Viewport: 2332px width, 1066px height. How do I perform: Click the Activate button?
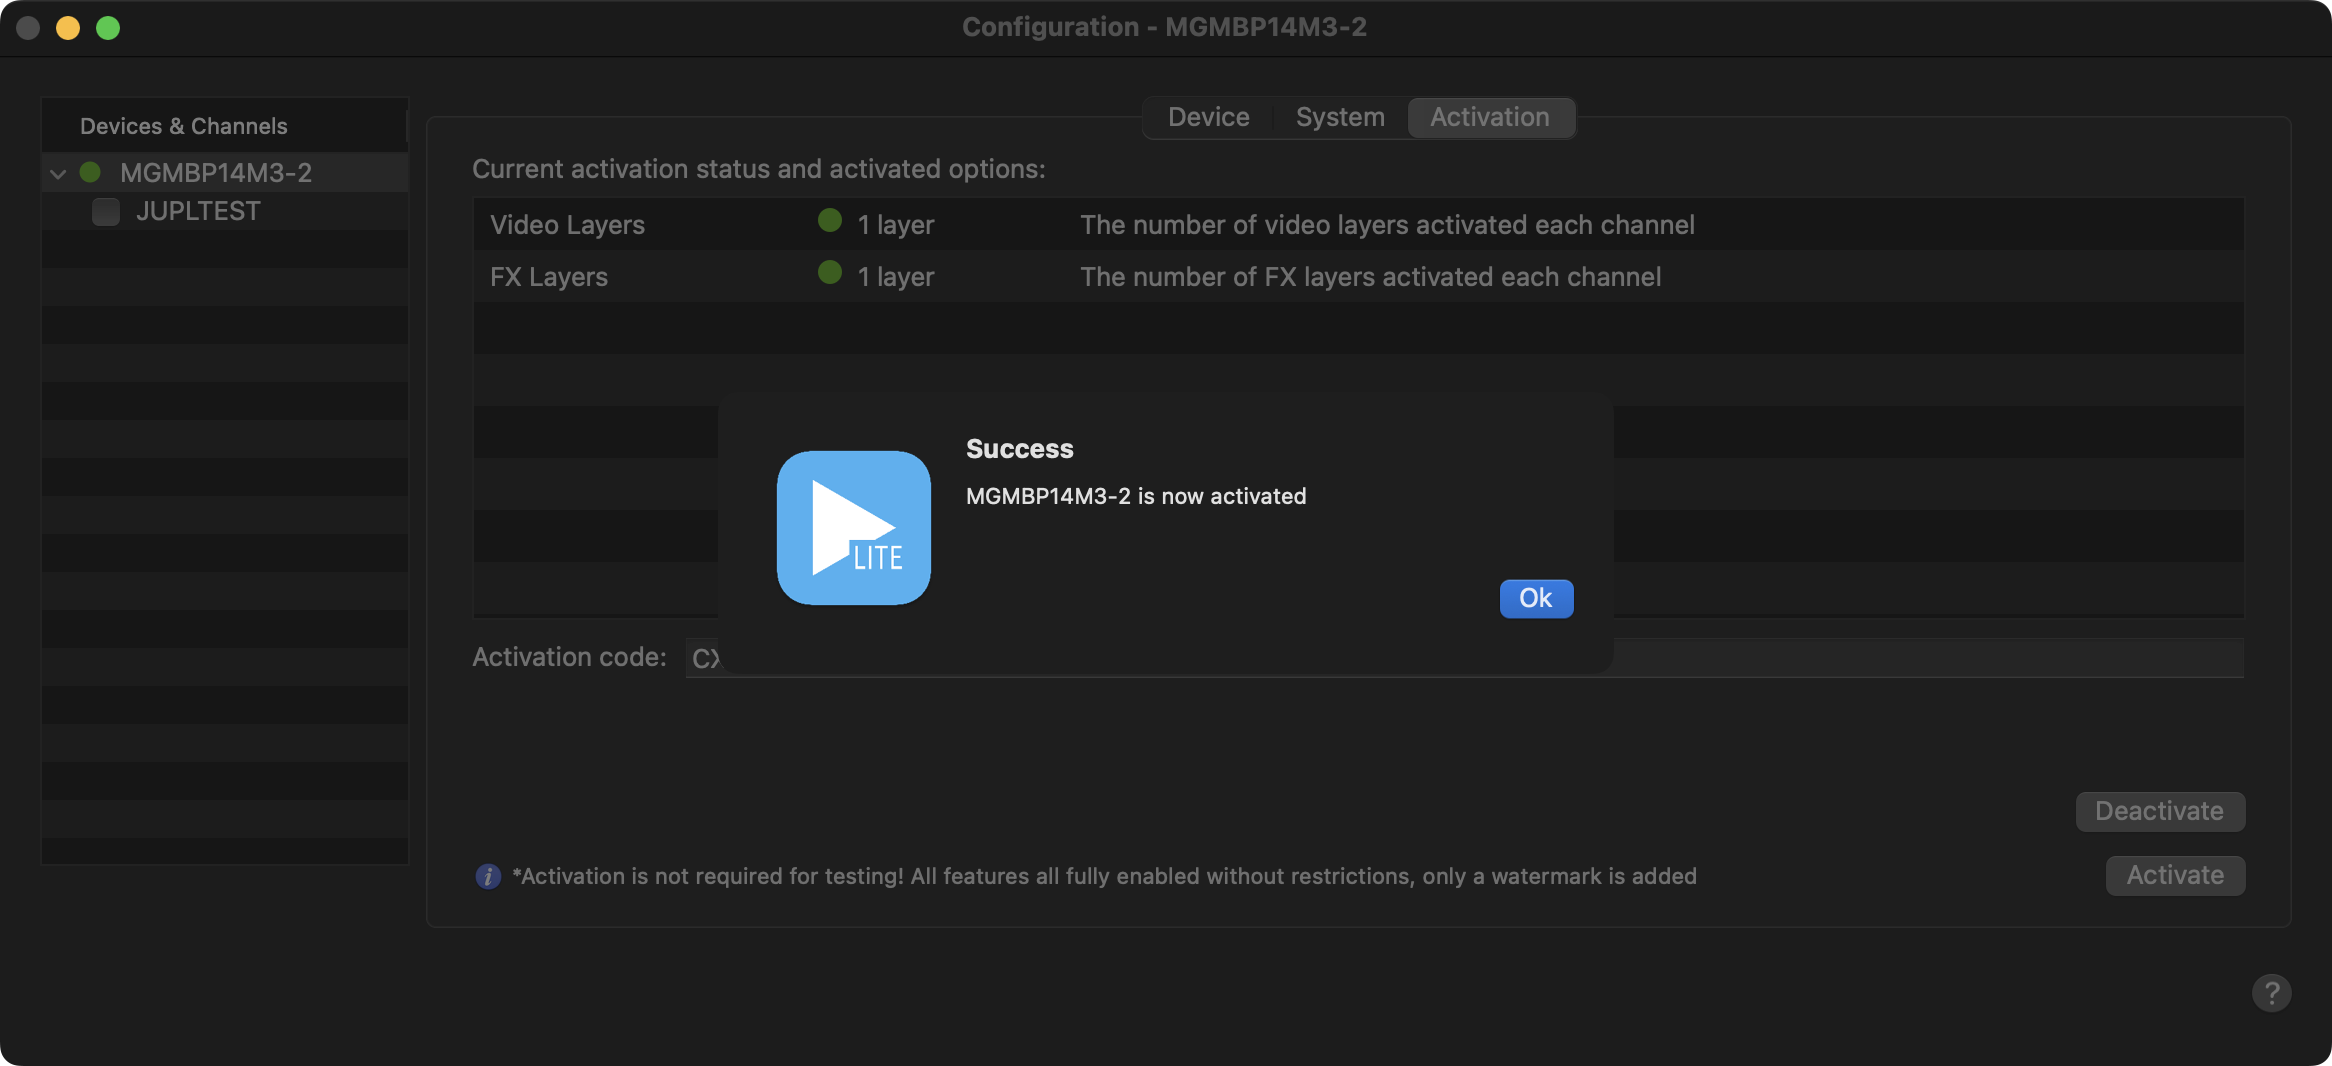(x=2174, y=875)
